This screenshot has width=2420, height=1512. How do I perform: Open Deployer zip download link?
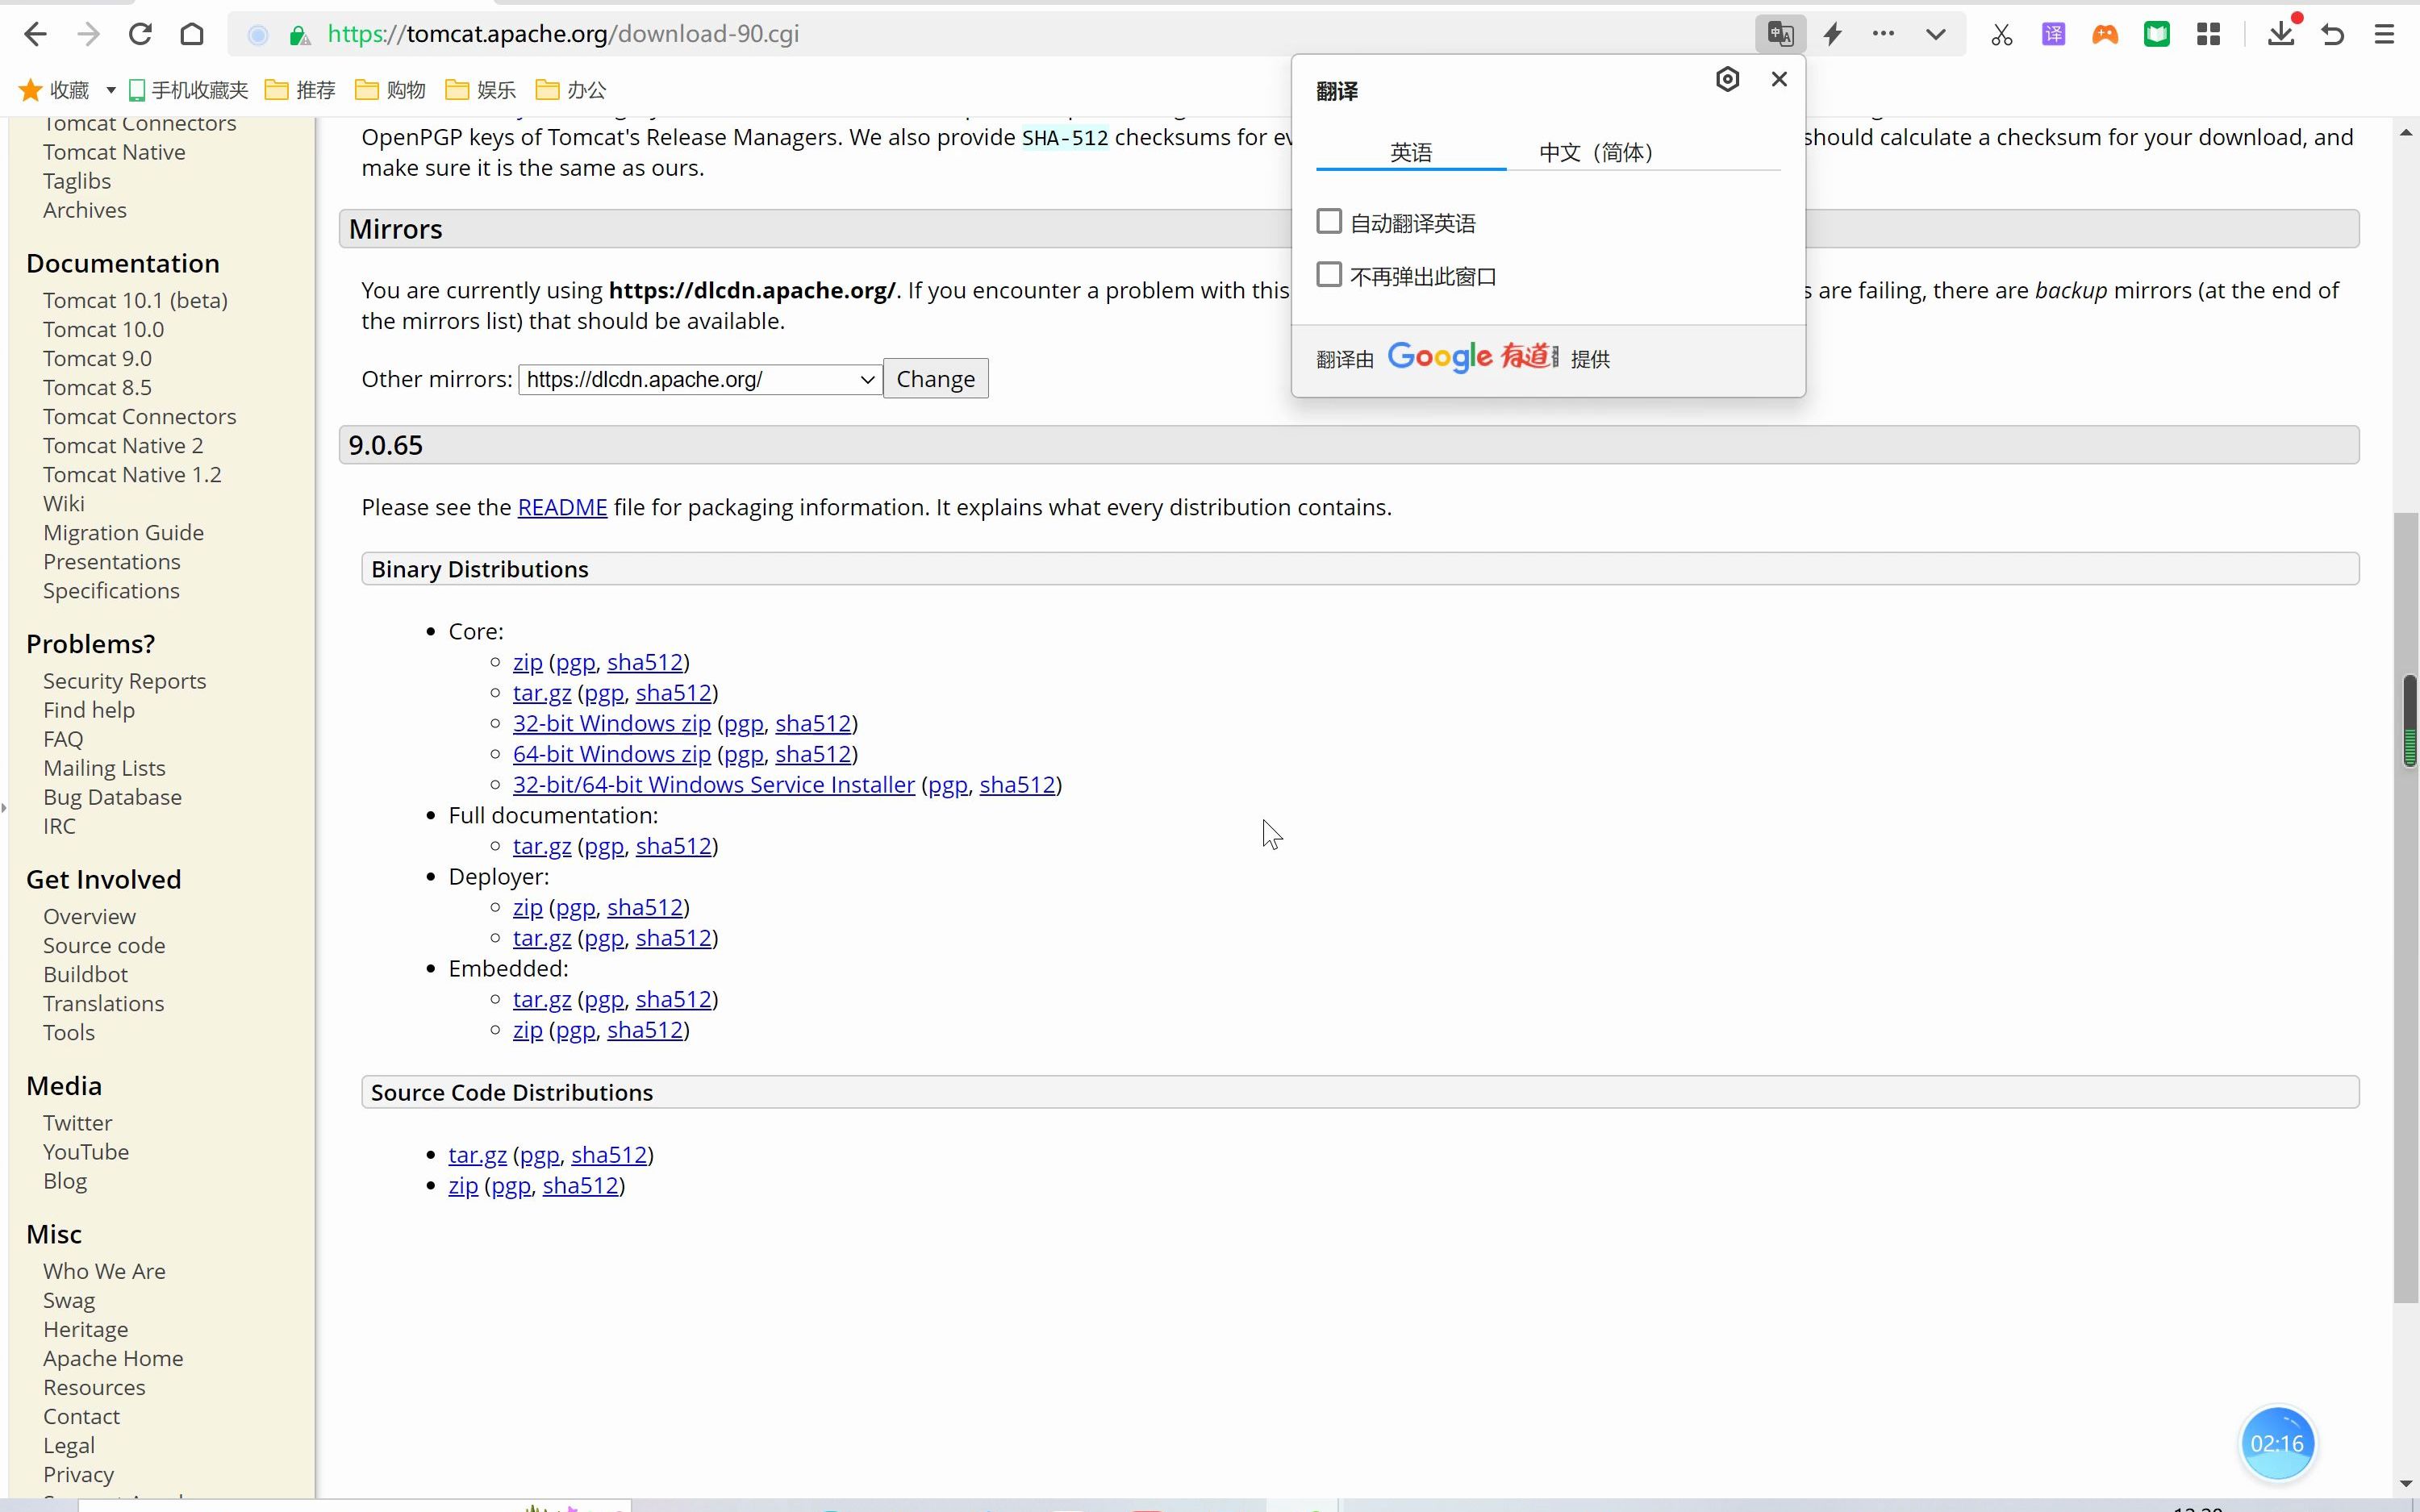click(x=528, y=907)
